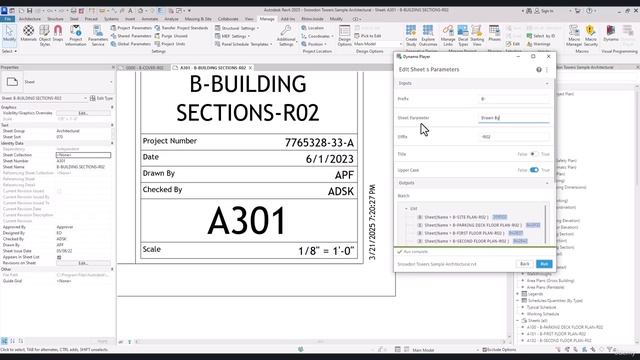Click the Warnings tool
This screenshot has width=640, height=360.
[x=538, y=44]
